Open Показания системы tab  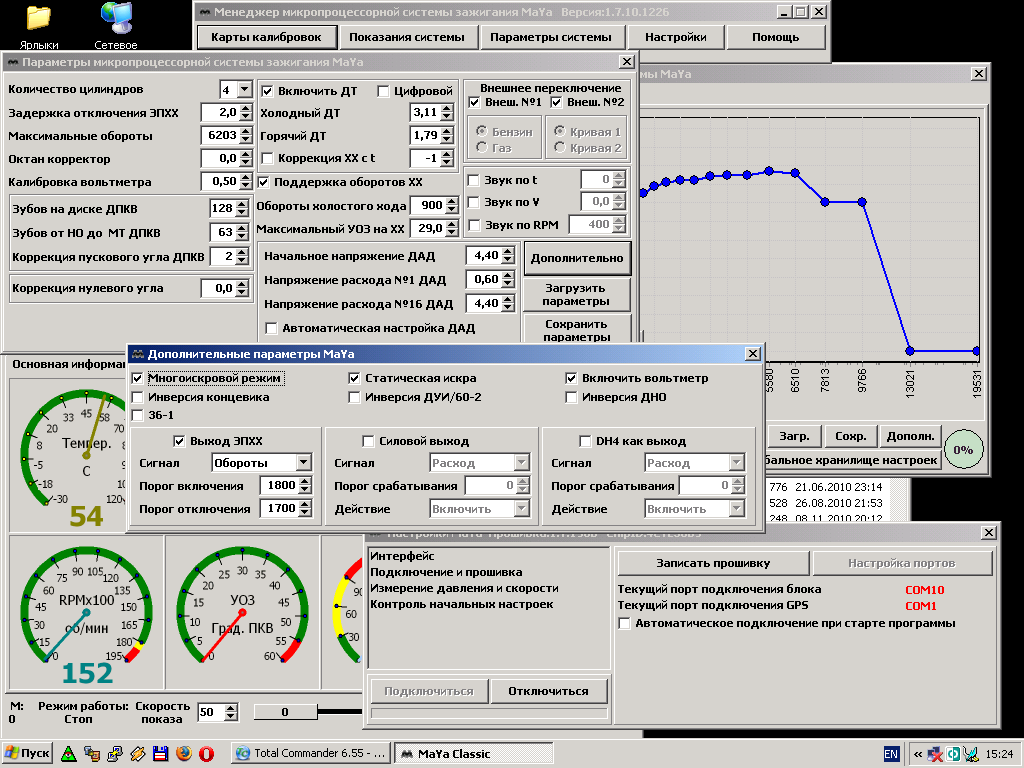point(407,37)
